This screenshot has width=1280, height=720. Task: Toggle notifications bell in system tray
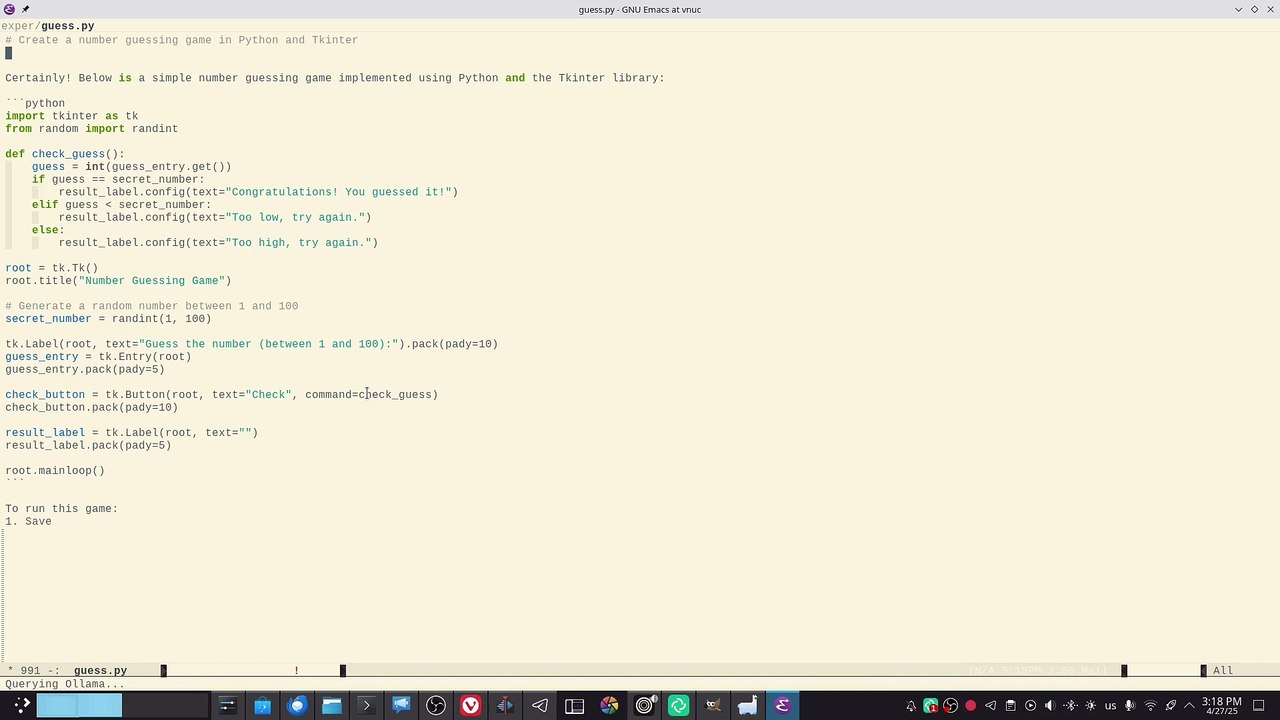point(911,706)
